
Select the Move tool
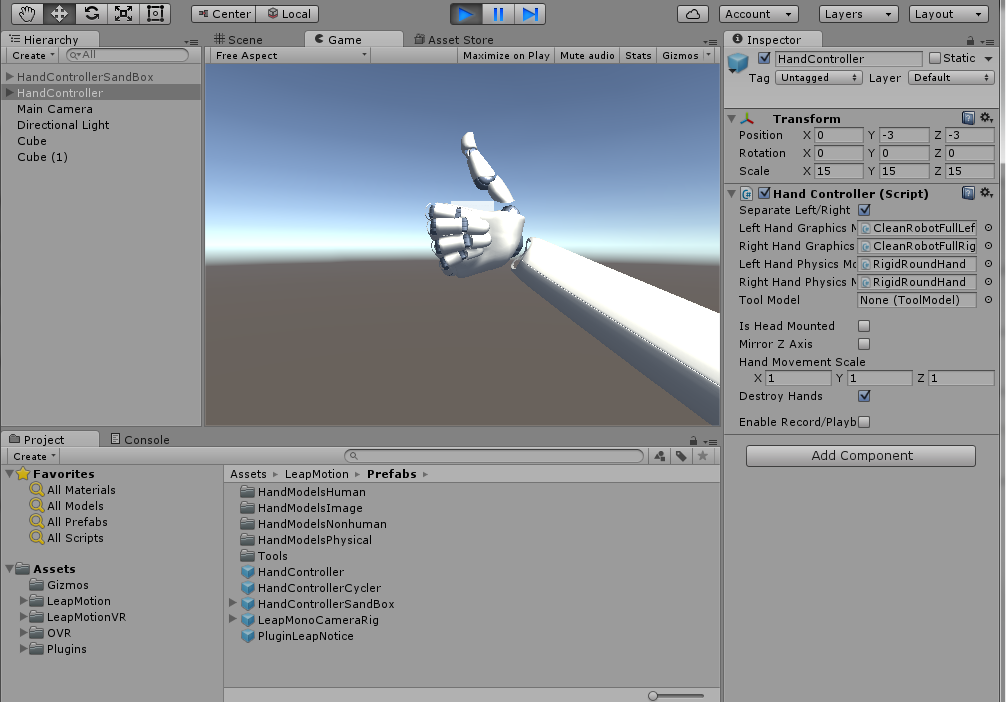[59, 14]
